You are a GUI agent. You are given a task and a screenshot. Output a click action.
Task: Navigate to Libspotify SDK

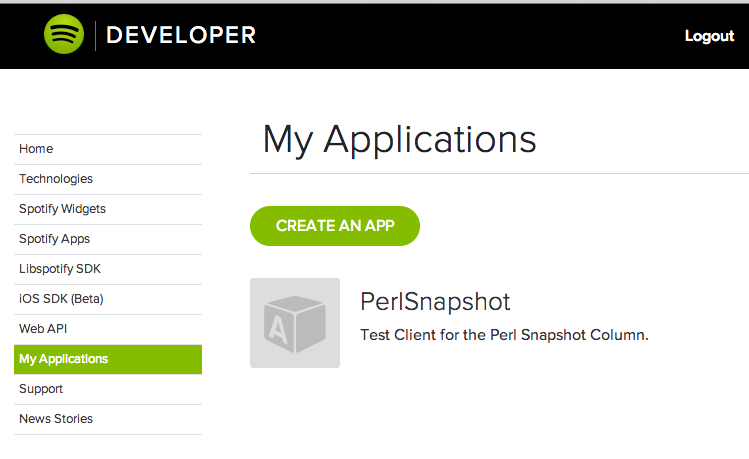pos(108,269)
